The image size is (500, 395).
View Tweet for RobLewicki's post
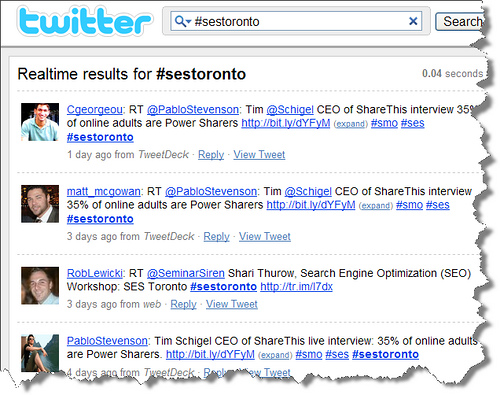click(232, 304)
